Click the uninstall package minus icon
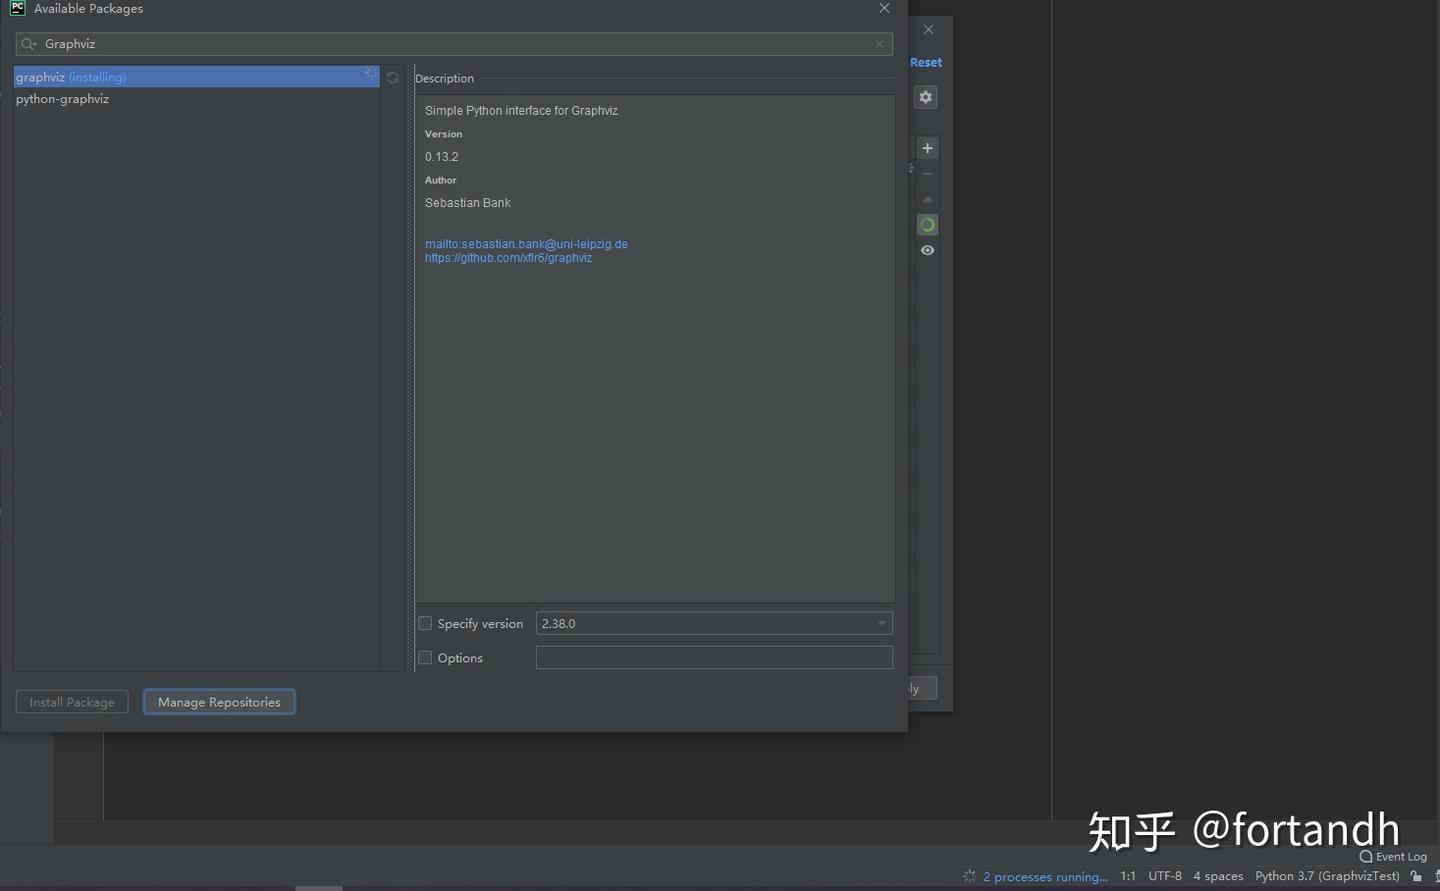Viewport: 1440px width, 891px height. pyautogui.click(x=927, y=172)
